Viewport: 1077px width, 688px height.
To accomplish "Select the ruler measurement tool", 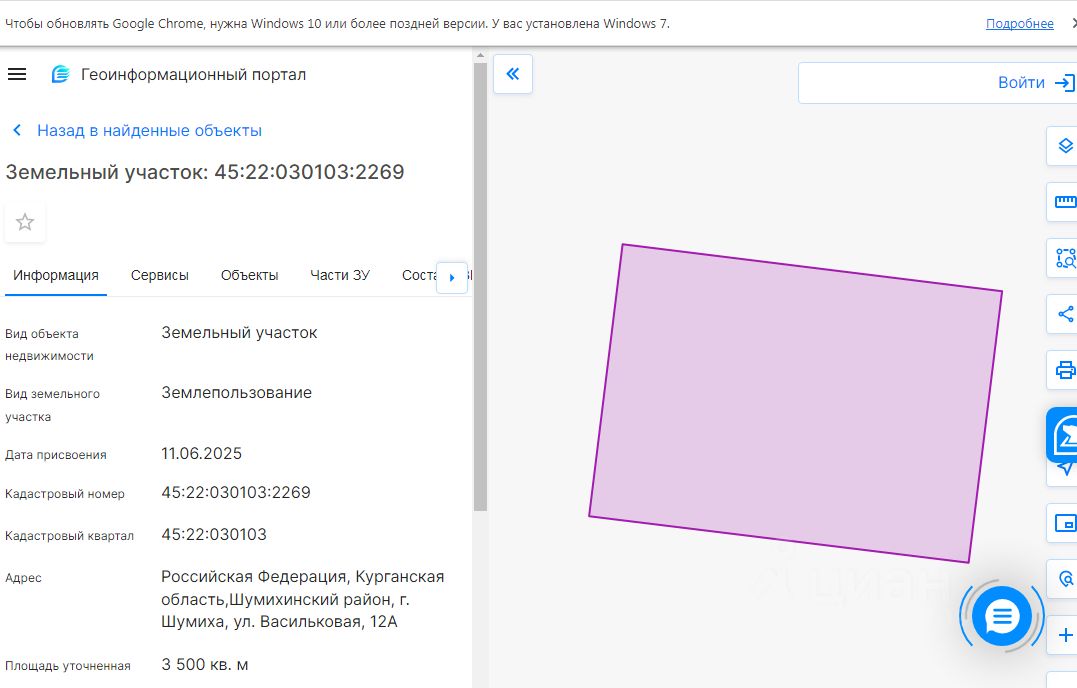I will (1065, 202).
